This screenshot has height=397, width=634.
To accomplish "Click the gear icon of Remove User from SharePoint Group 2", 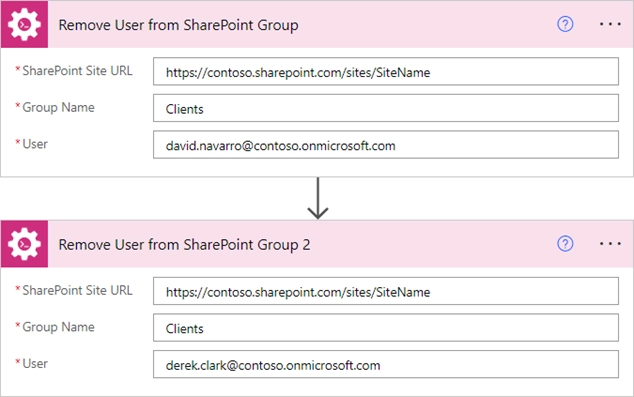I will pyautogui.click(x=24, y=244).
